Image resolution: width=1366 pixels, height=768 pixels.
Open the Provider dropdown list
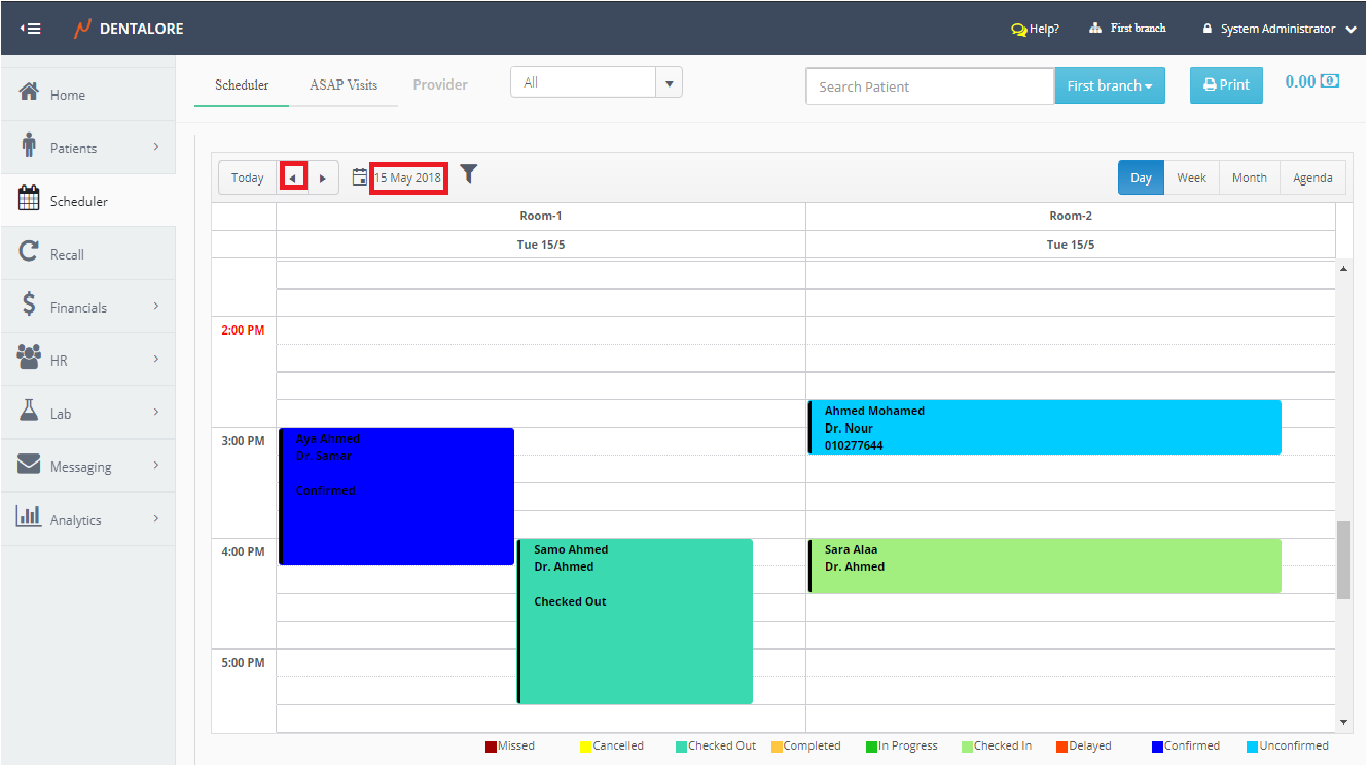pyautogui.click(x=669, y=83)
